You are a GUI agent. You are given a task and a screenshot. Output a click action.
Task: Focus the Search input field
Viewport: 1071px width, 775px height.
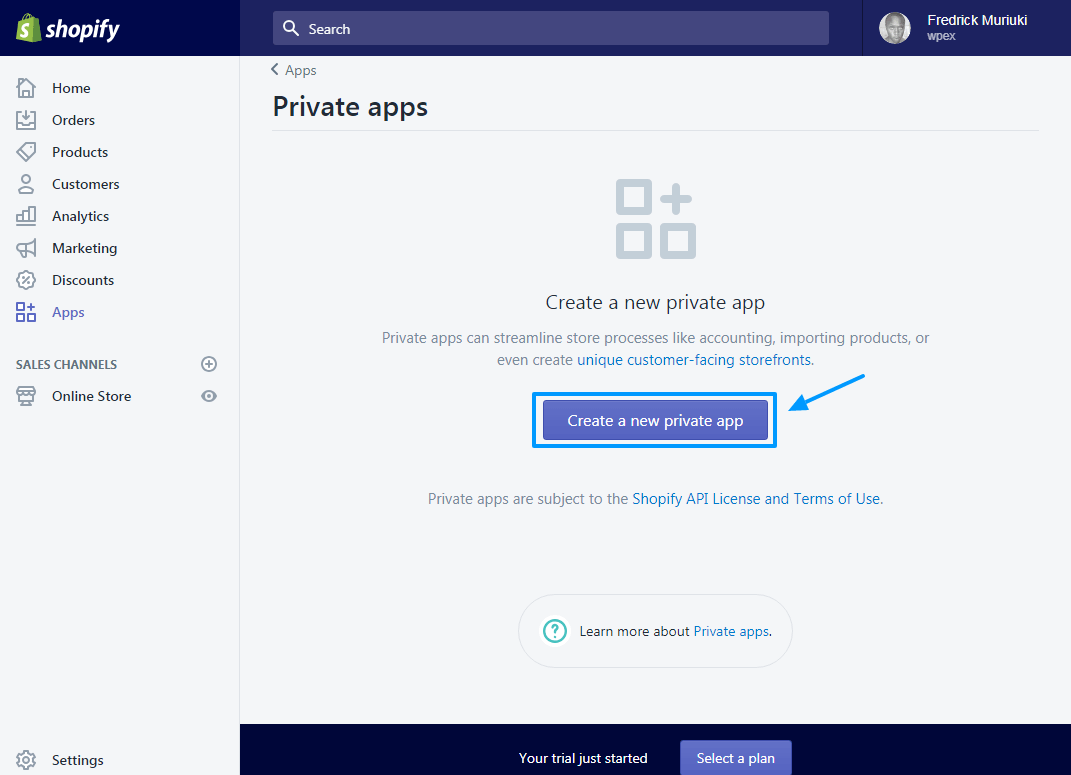(x=550, y=29)
